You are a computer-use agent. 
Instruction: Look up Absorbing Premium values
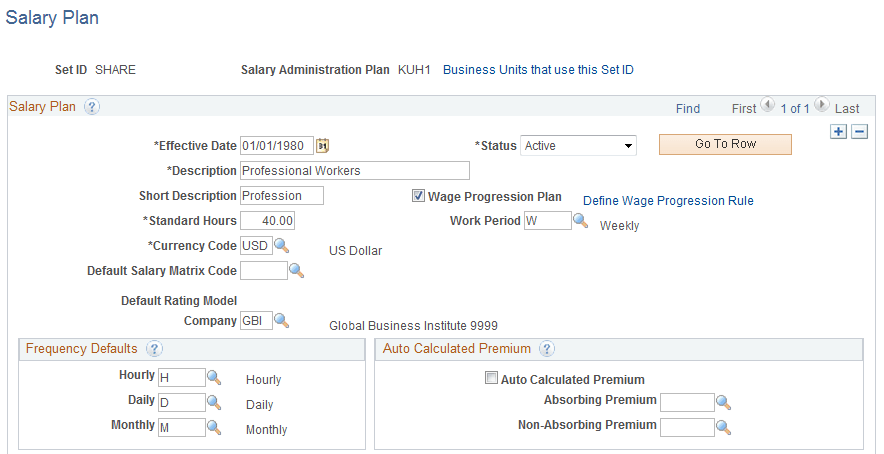[723, 403]
